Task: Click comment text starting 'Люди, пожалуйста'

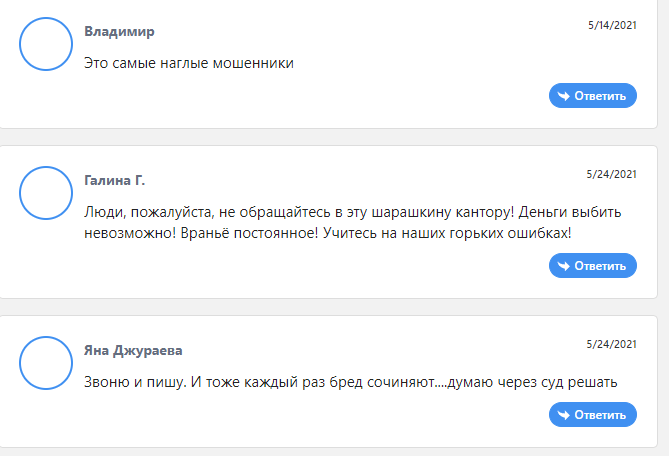Action: [352, 223]
